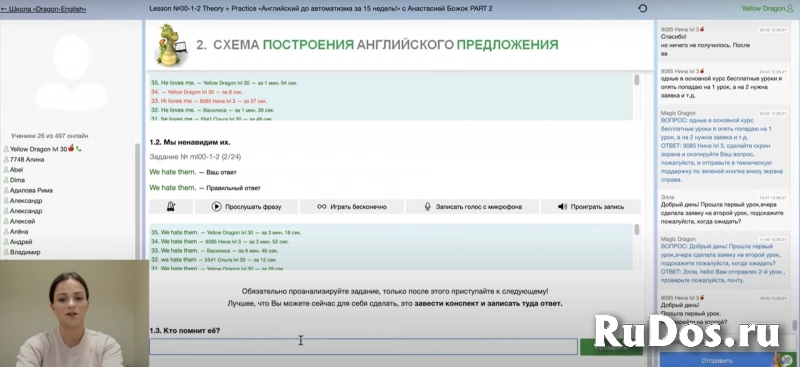Select student Андрей in list
Viewport: 800px width, 367px height.
click(x=21, y=241)
